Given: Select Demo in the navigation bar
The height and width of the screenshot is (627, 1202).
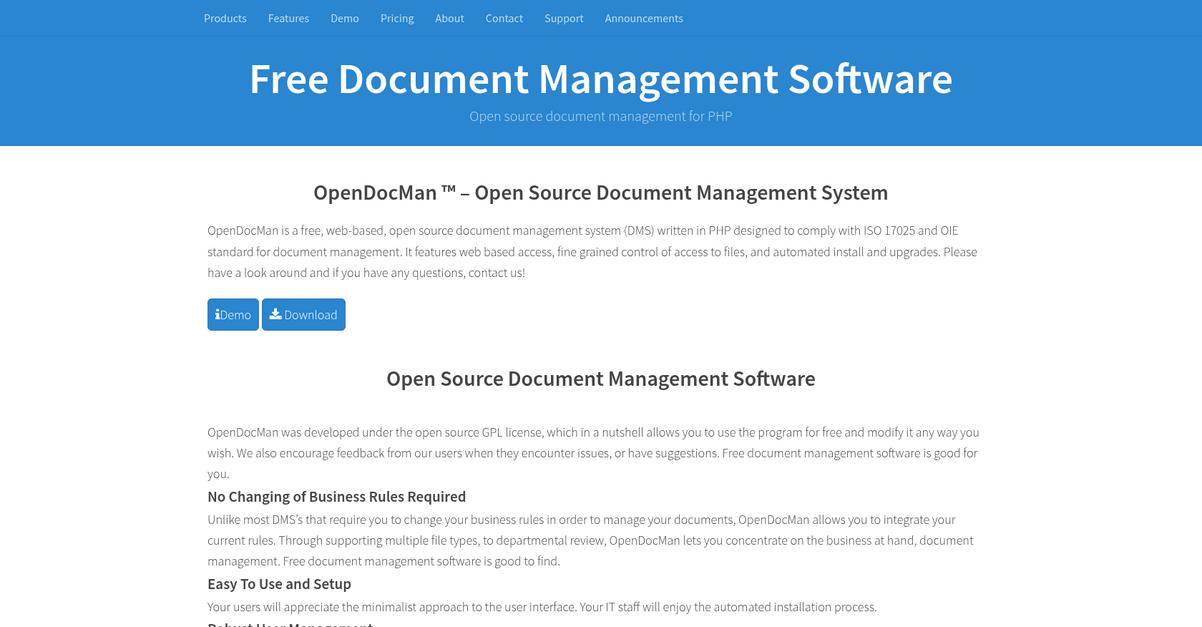Looking at the screenshot, I should tap(344, 17).
